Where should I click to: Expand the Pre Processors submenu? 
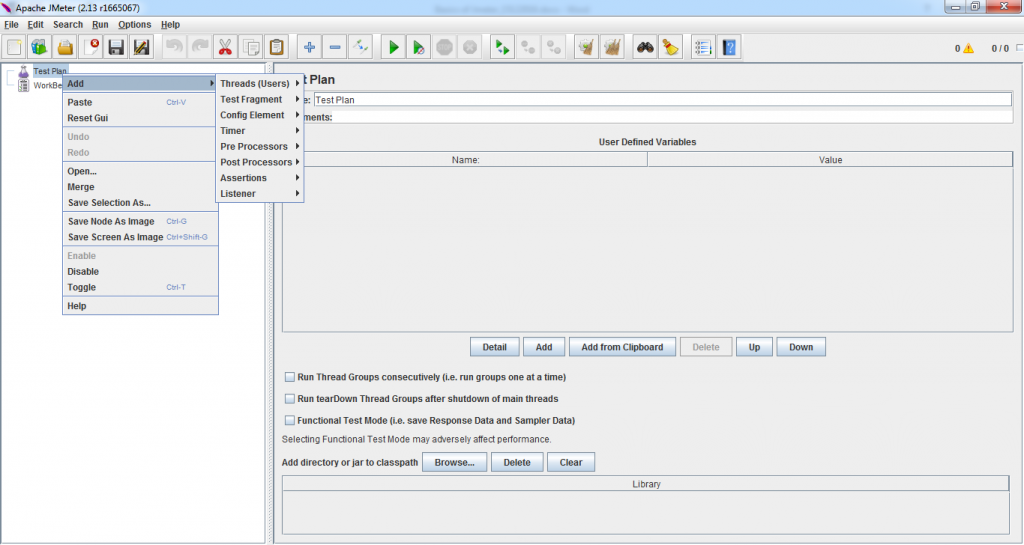(260, 146)
